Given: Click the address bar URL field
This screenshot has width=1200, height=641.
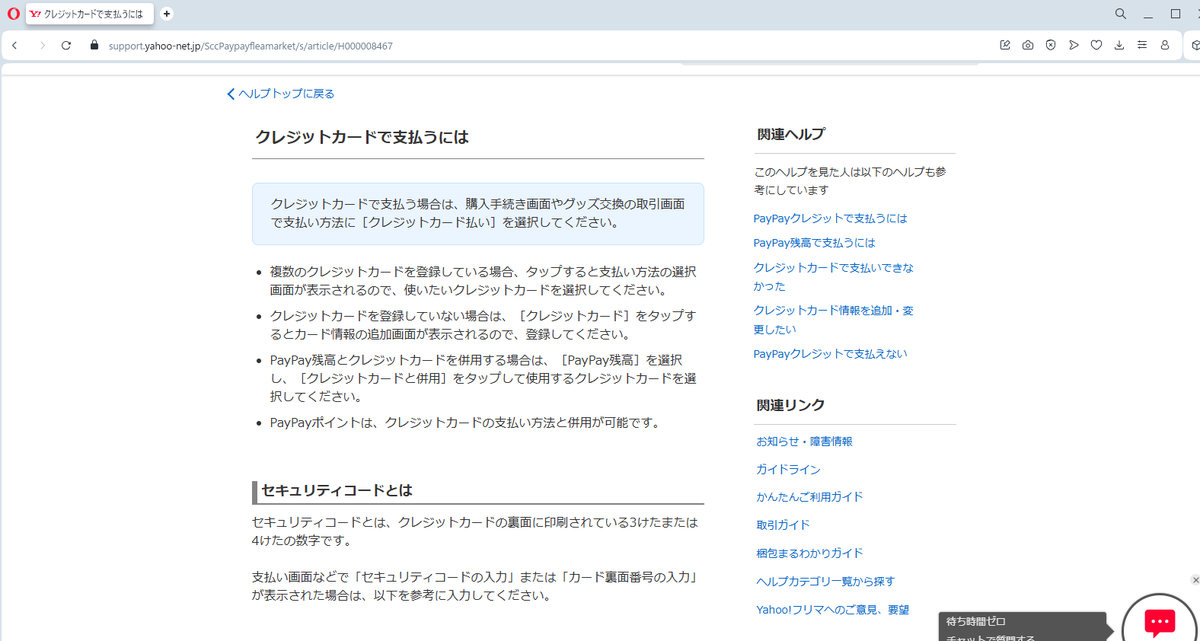Looking at the screenshot, I should [540, 45].
